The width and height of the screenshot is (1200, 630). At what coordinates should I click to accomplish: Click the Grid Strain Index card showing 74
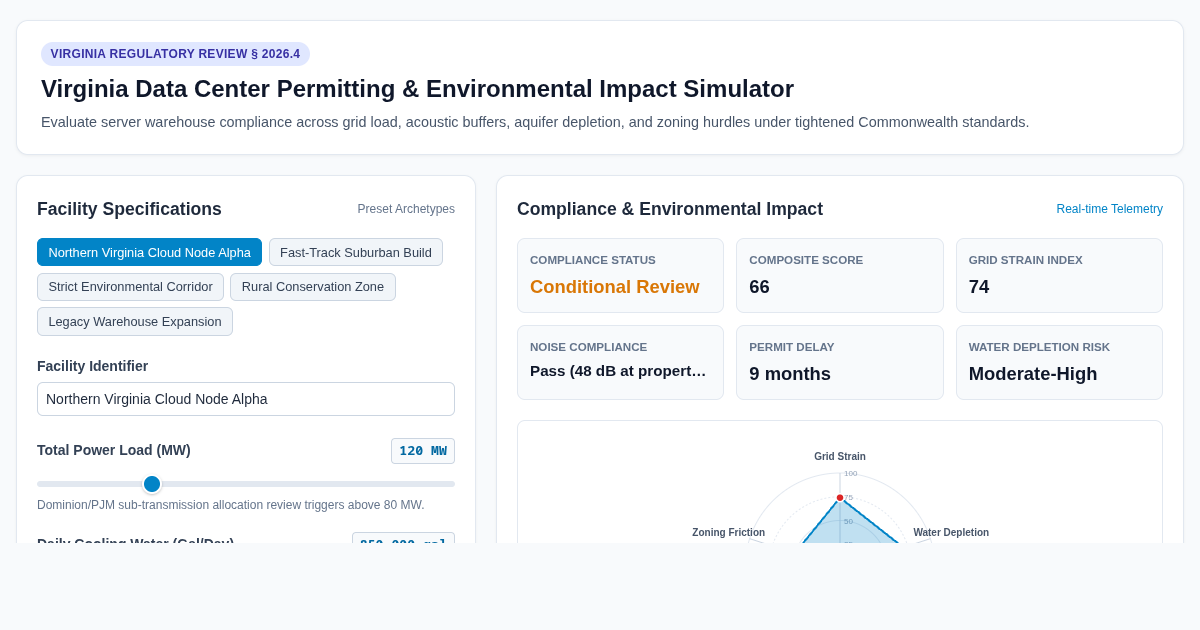(x=1059, y=276)
